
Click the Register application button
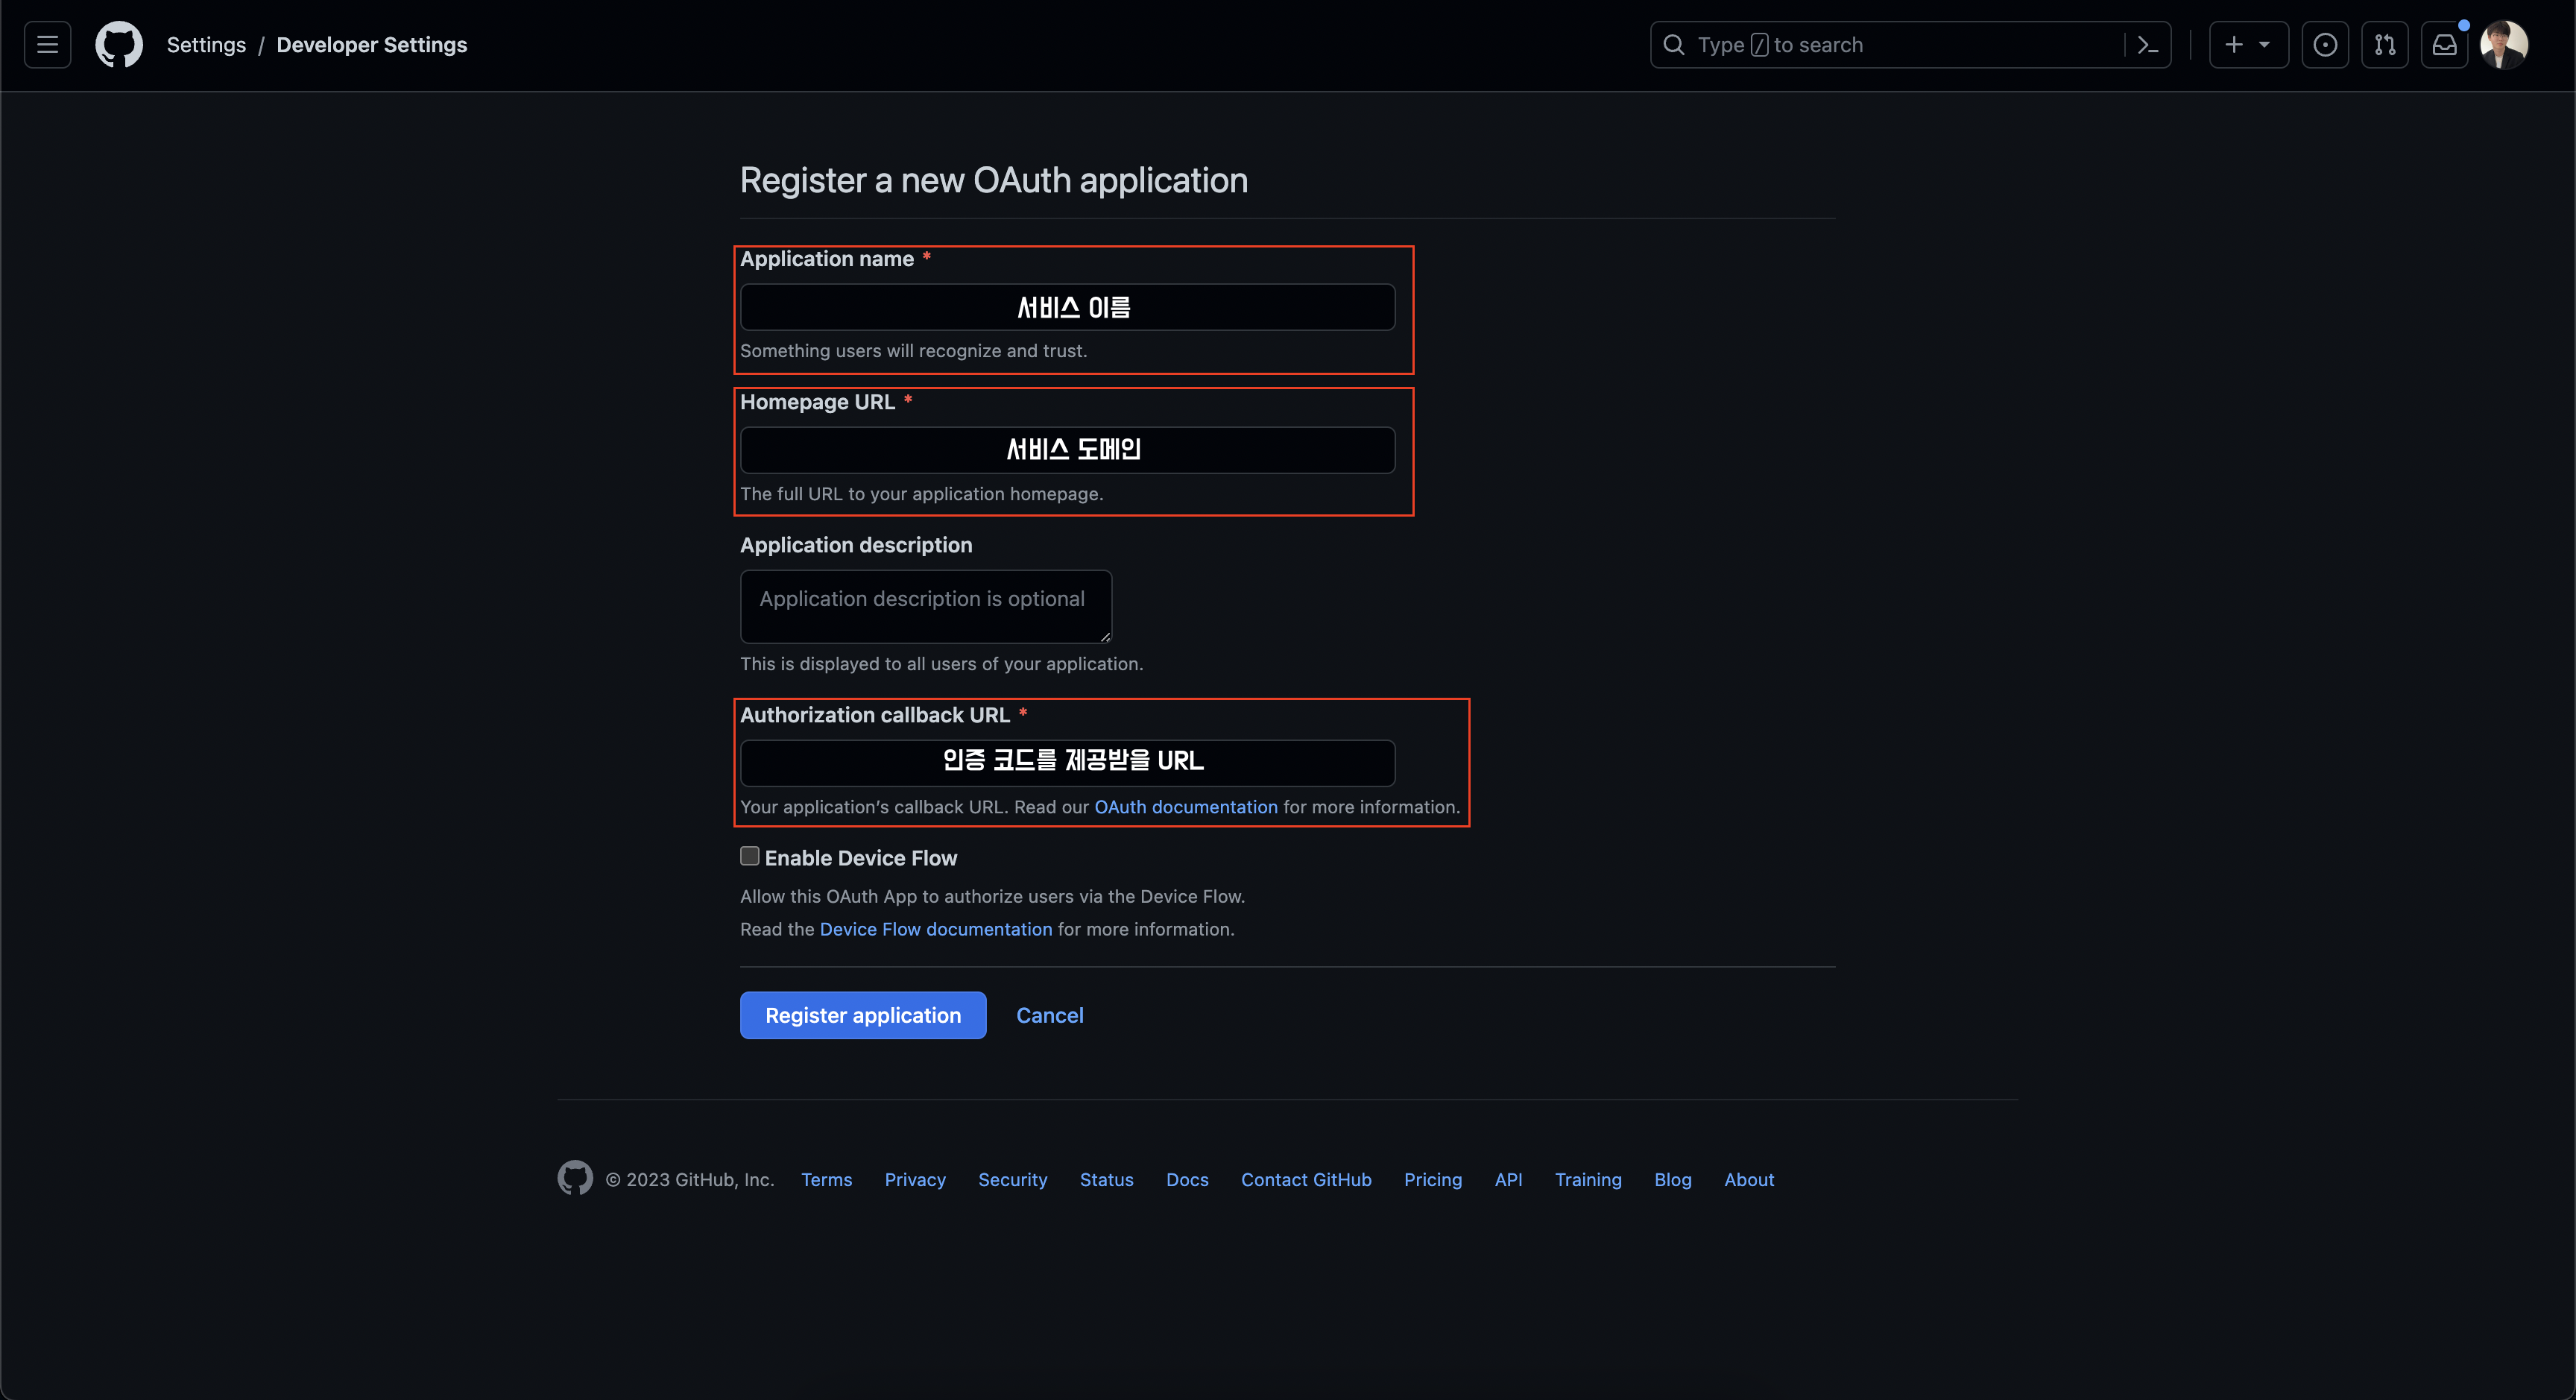click(x=862, y=1015)
